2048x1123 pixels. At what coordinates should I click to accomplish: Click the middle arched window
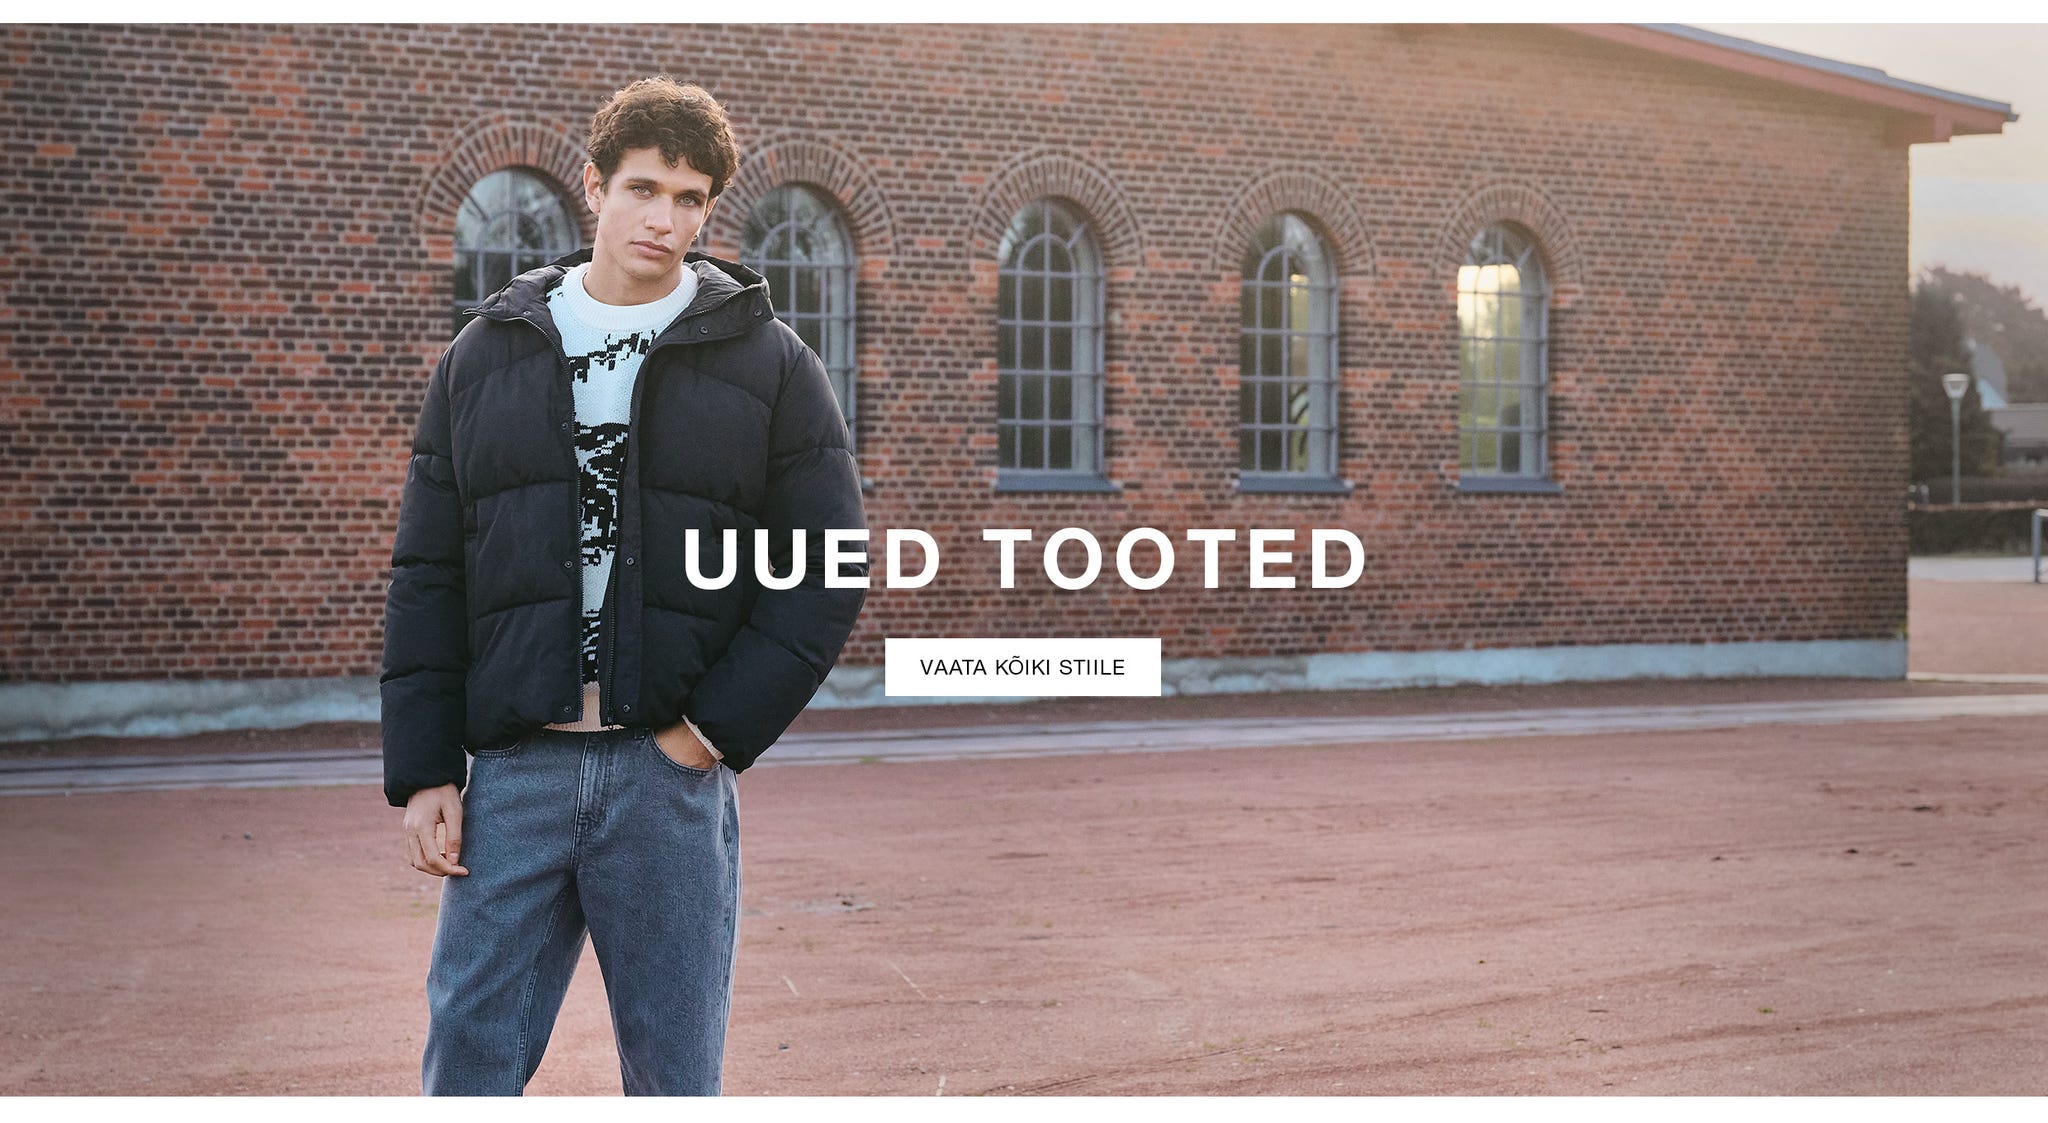coord(1052,338)
